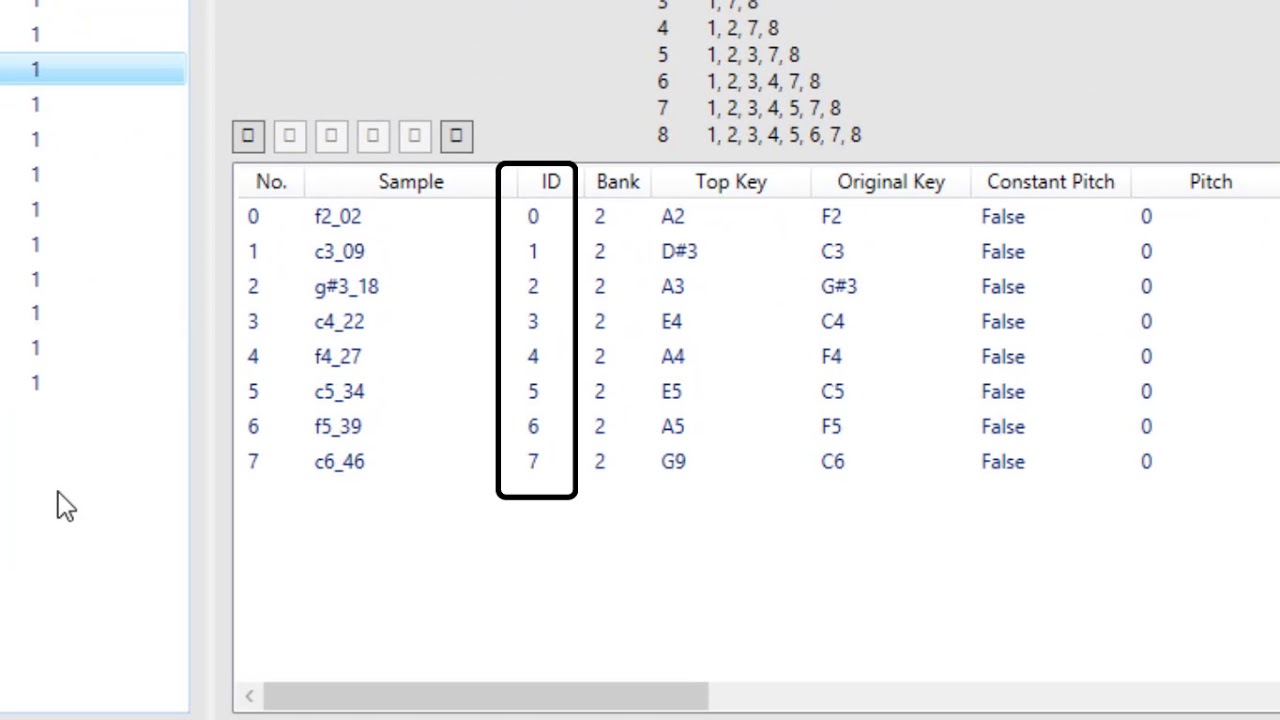Click the Top Key cell G9
Viewport: 1280px width, 720px height.
pos(673,462)
